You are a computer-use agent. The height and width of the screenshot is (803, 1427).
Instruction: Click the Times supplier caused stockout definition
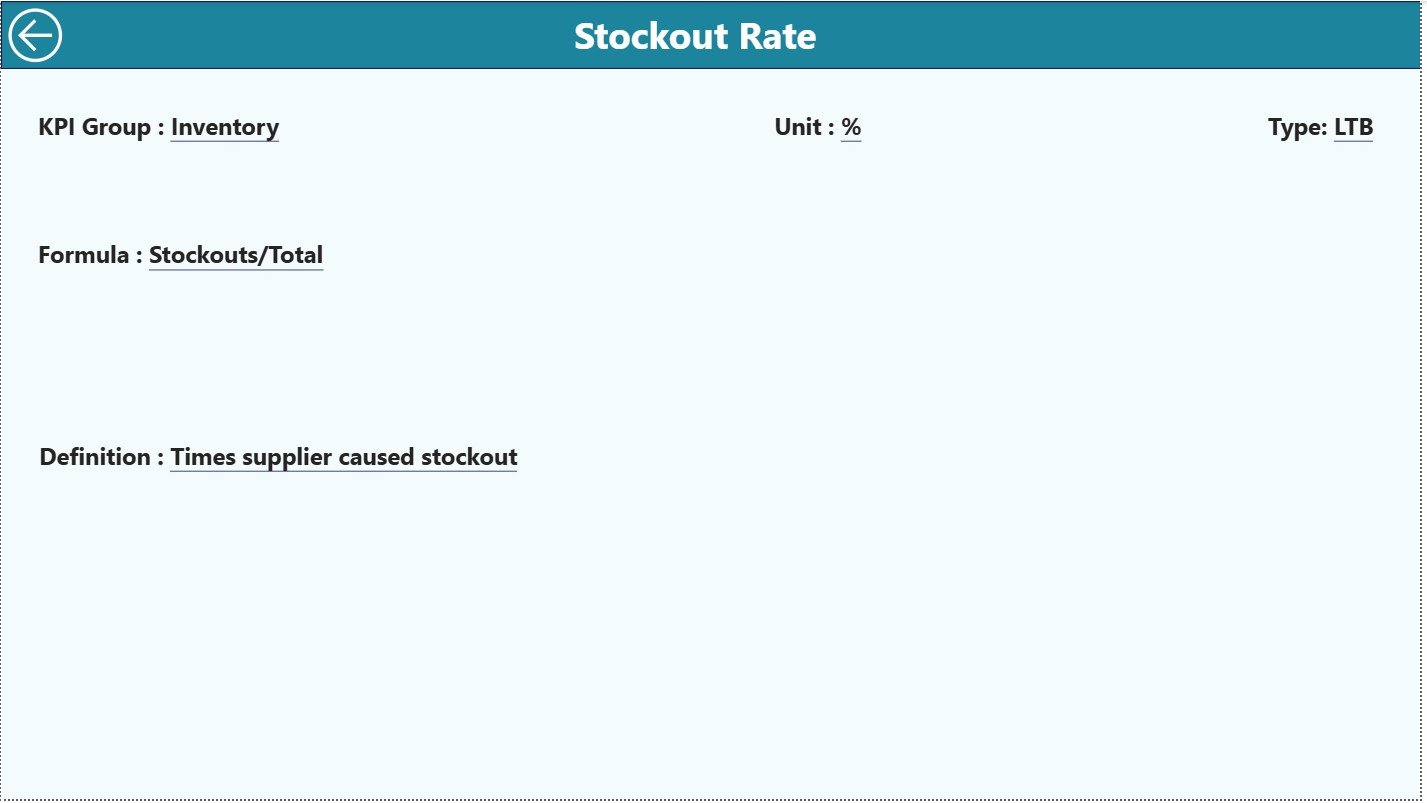click(x=343, y=457)
